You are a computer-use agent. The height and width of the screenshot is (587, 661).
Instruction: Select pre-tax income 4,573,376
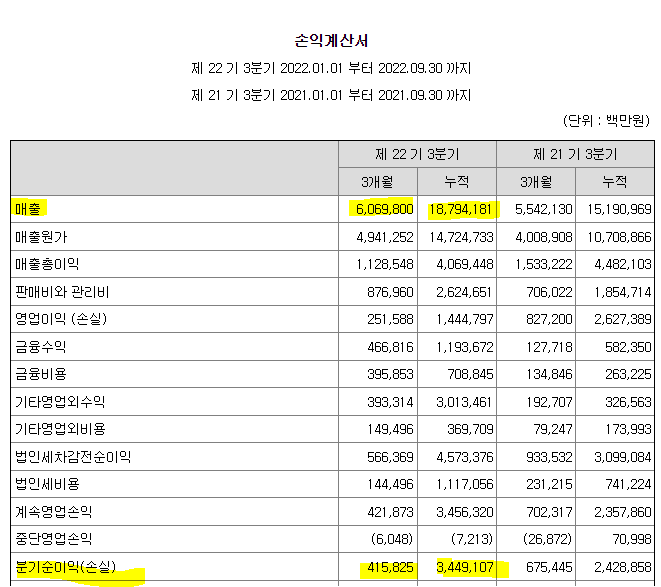(464, 457)
